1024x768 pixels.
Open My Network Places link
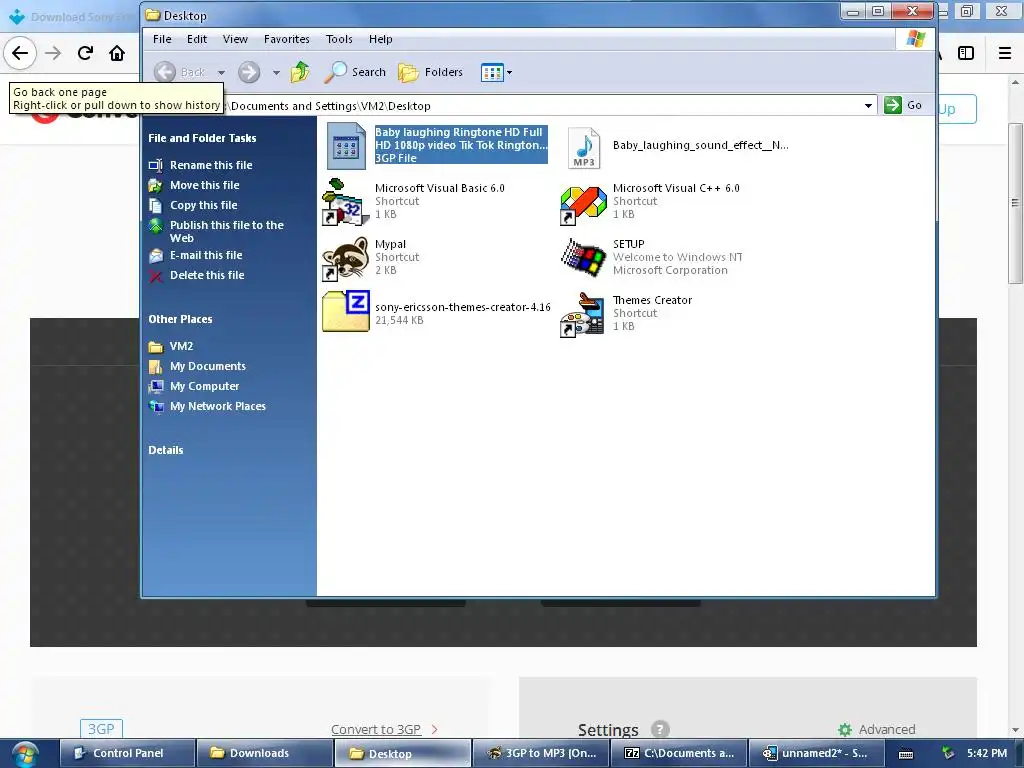(217, 406)
